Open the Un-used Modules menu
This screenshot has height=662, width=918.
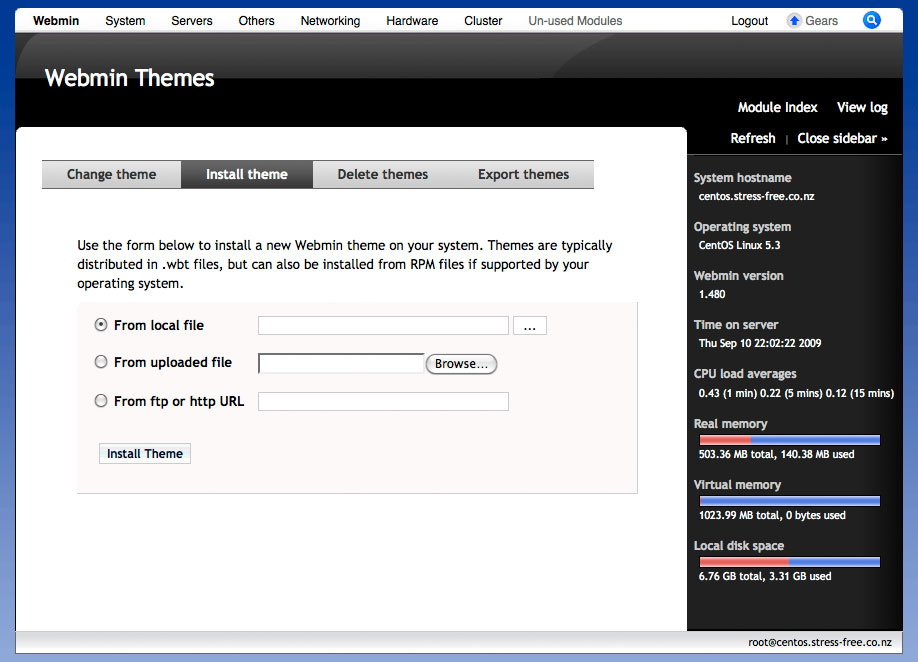pyautogui.click(x=576, y=20)
